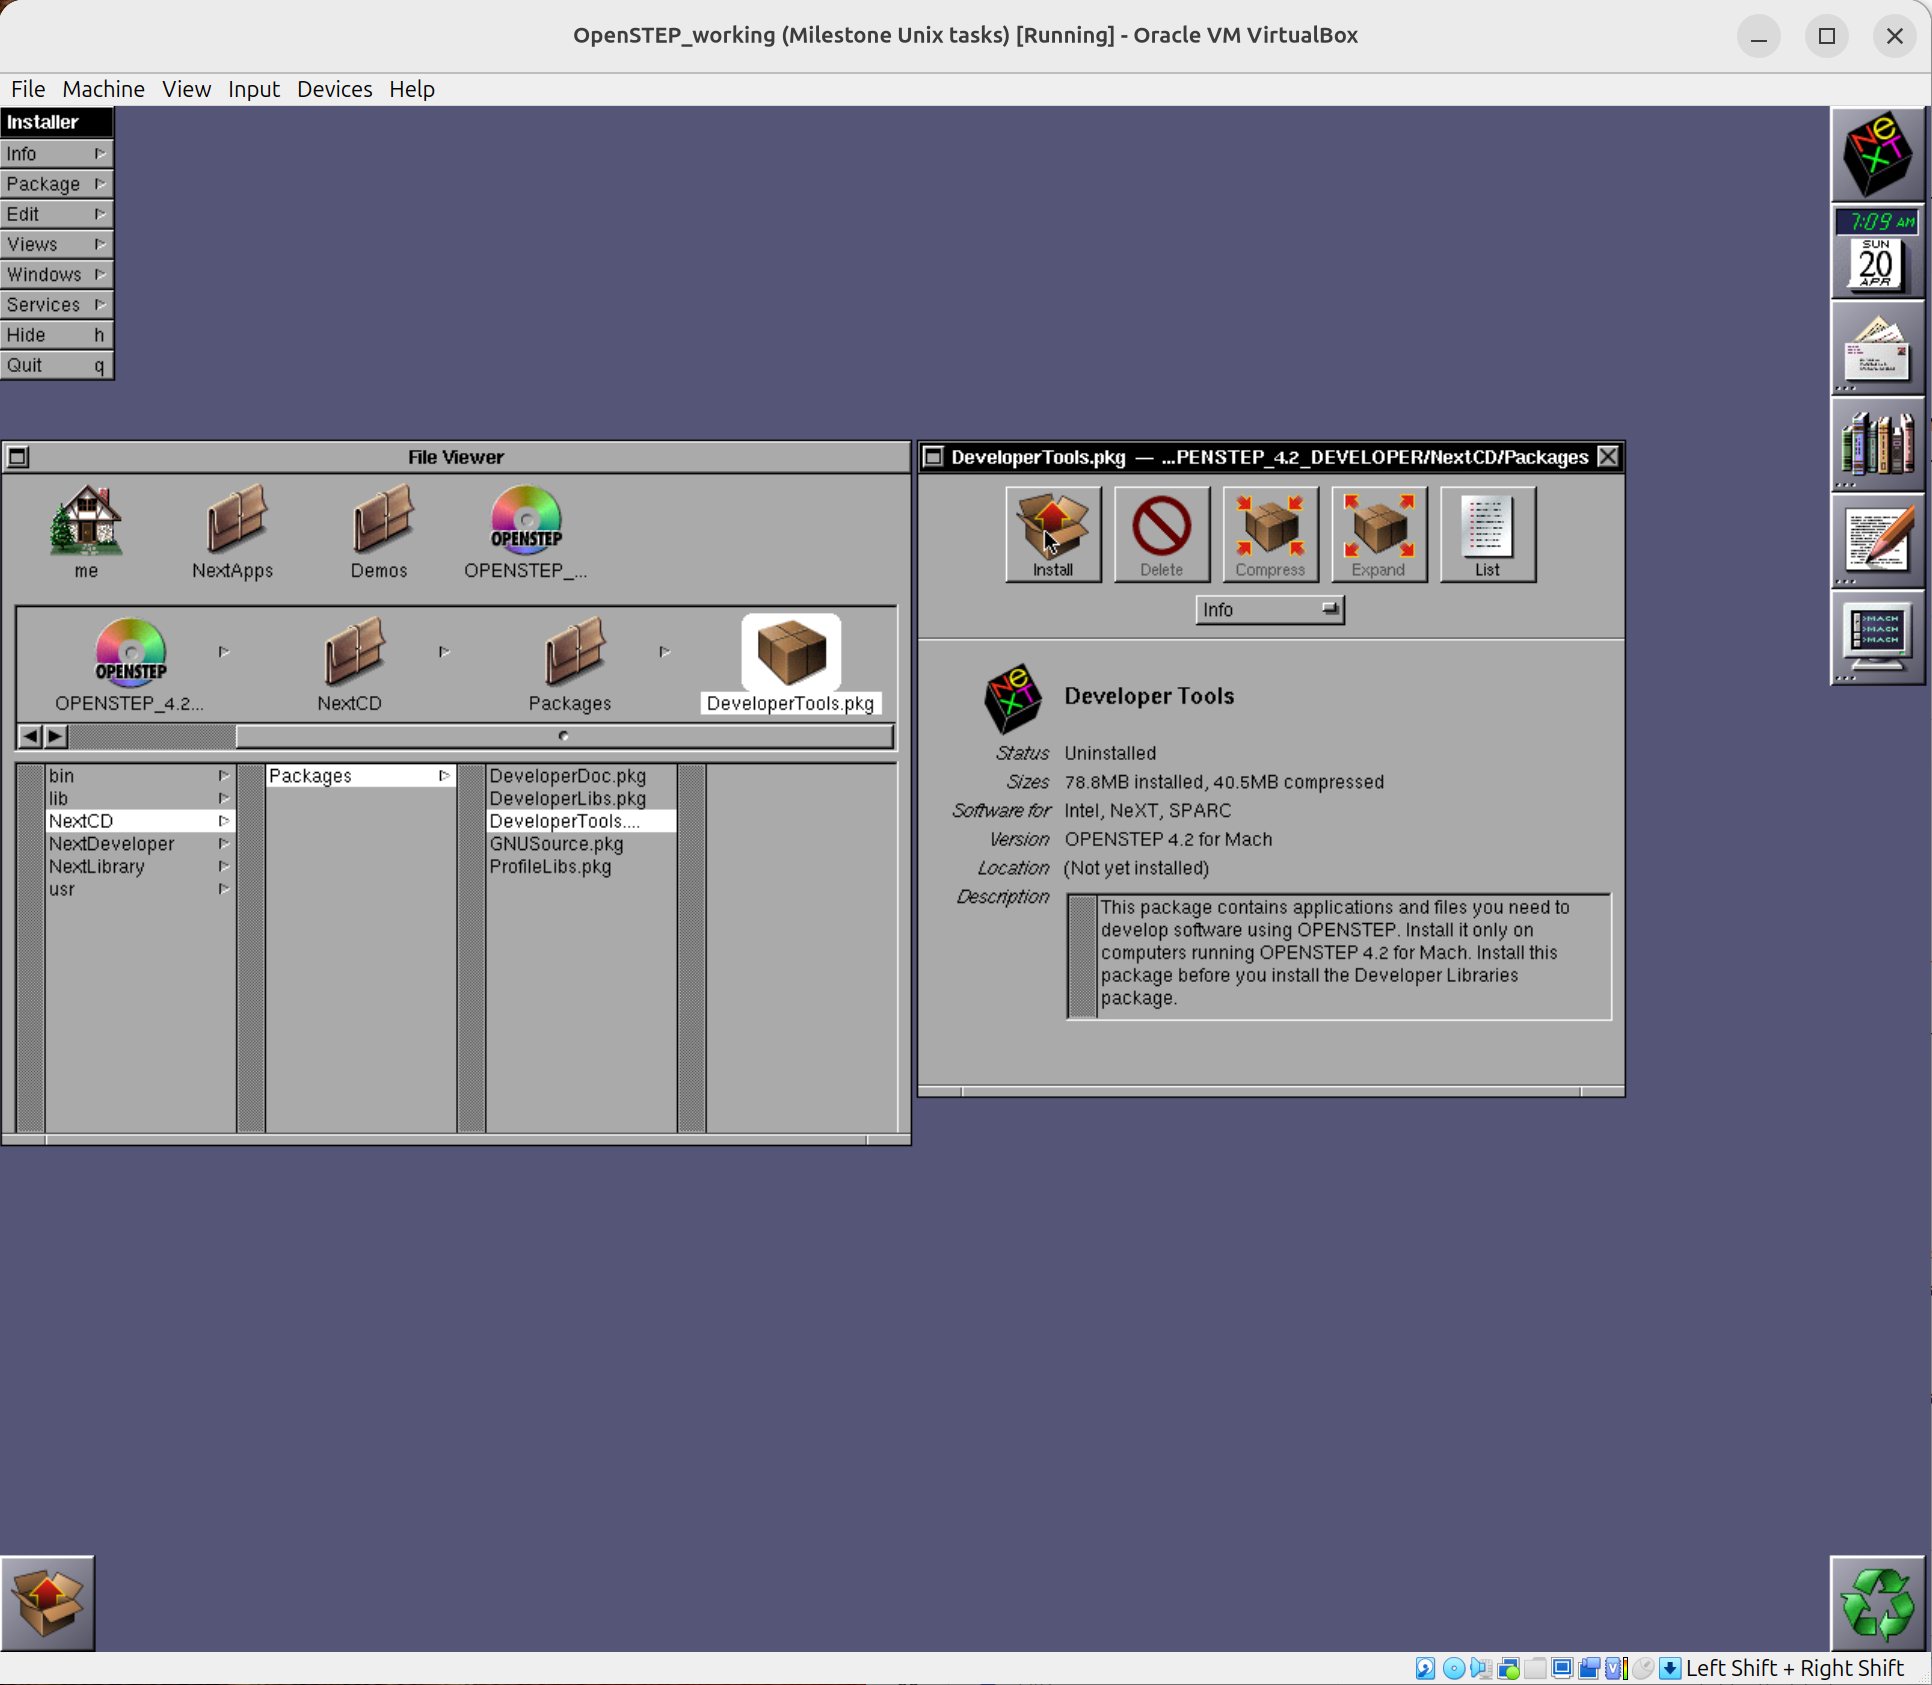Viewport: 1932px width, 1685px height.
Task: Open the Librarian books icon in the dock
Action: (x=1876, y=444)
